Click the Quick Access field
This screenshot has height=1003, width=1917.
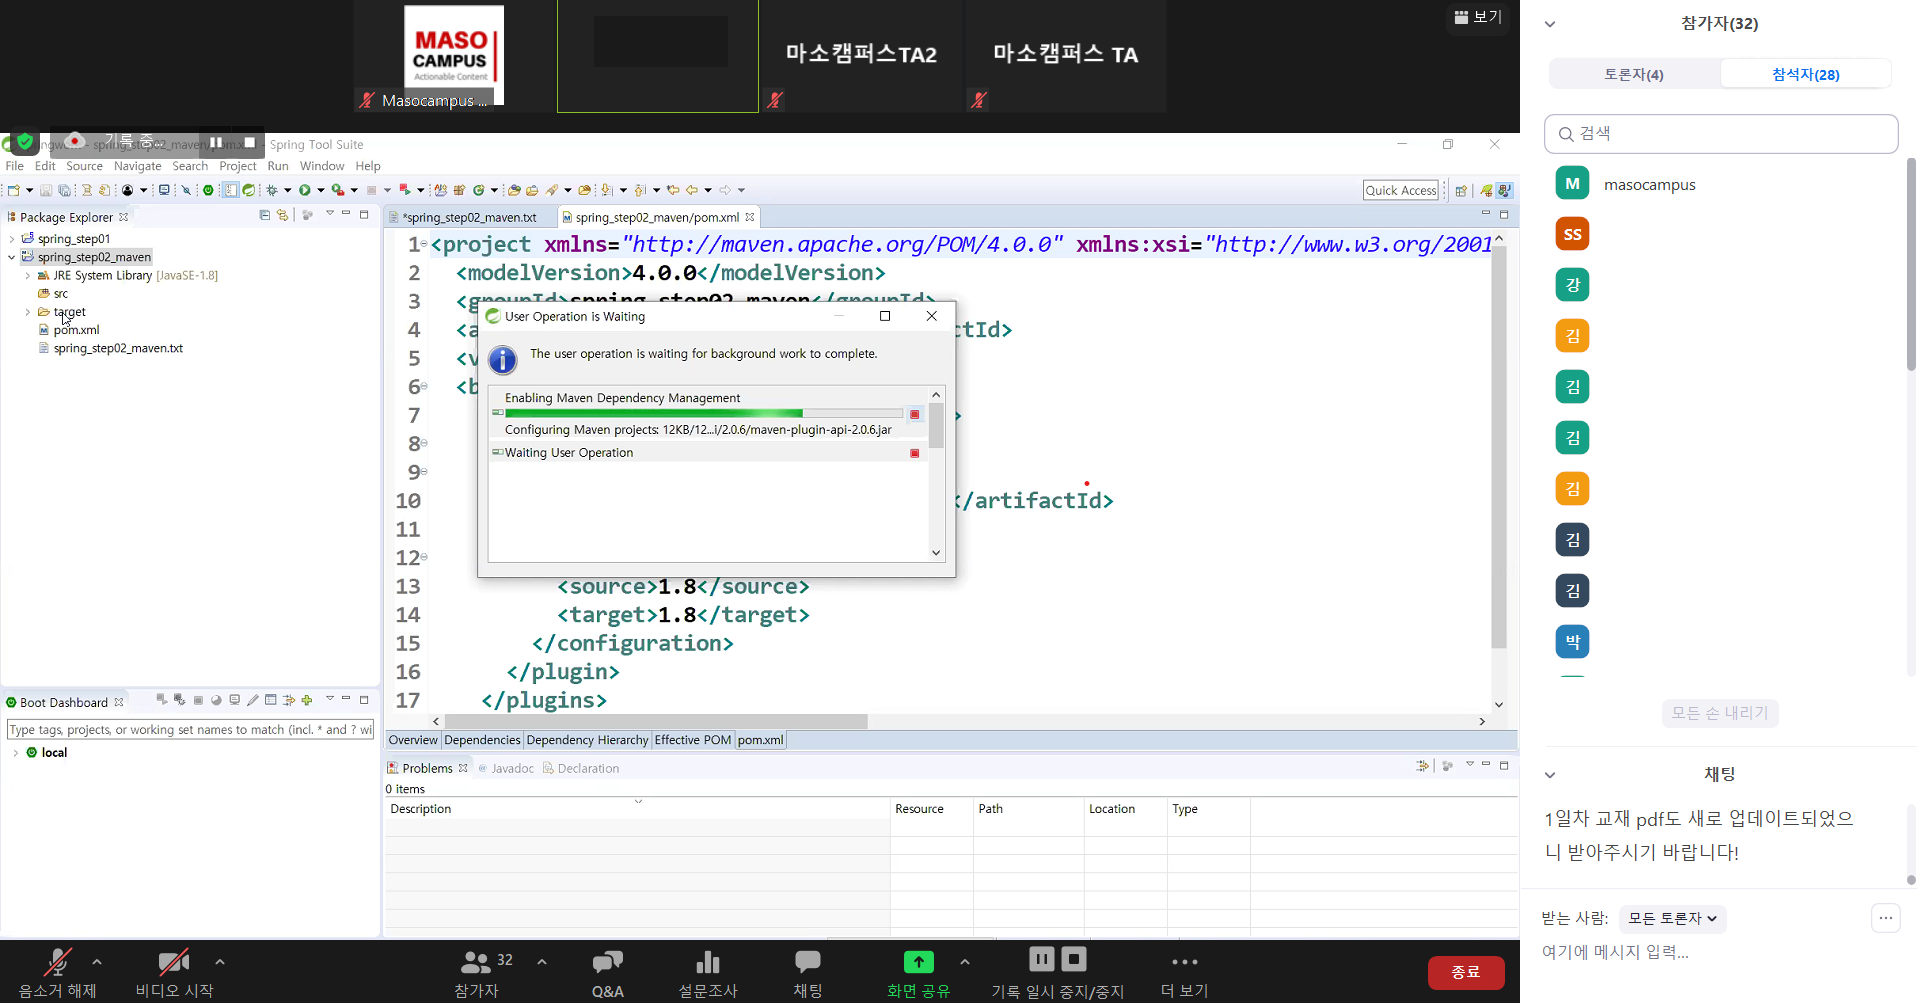coord(1400,190)
